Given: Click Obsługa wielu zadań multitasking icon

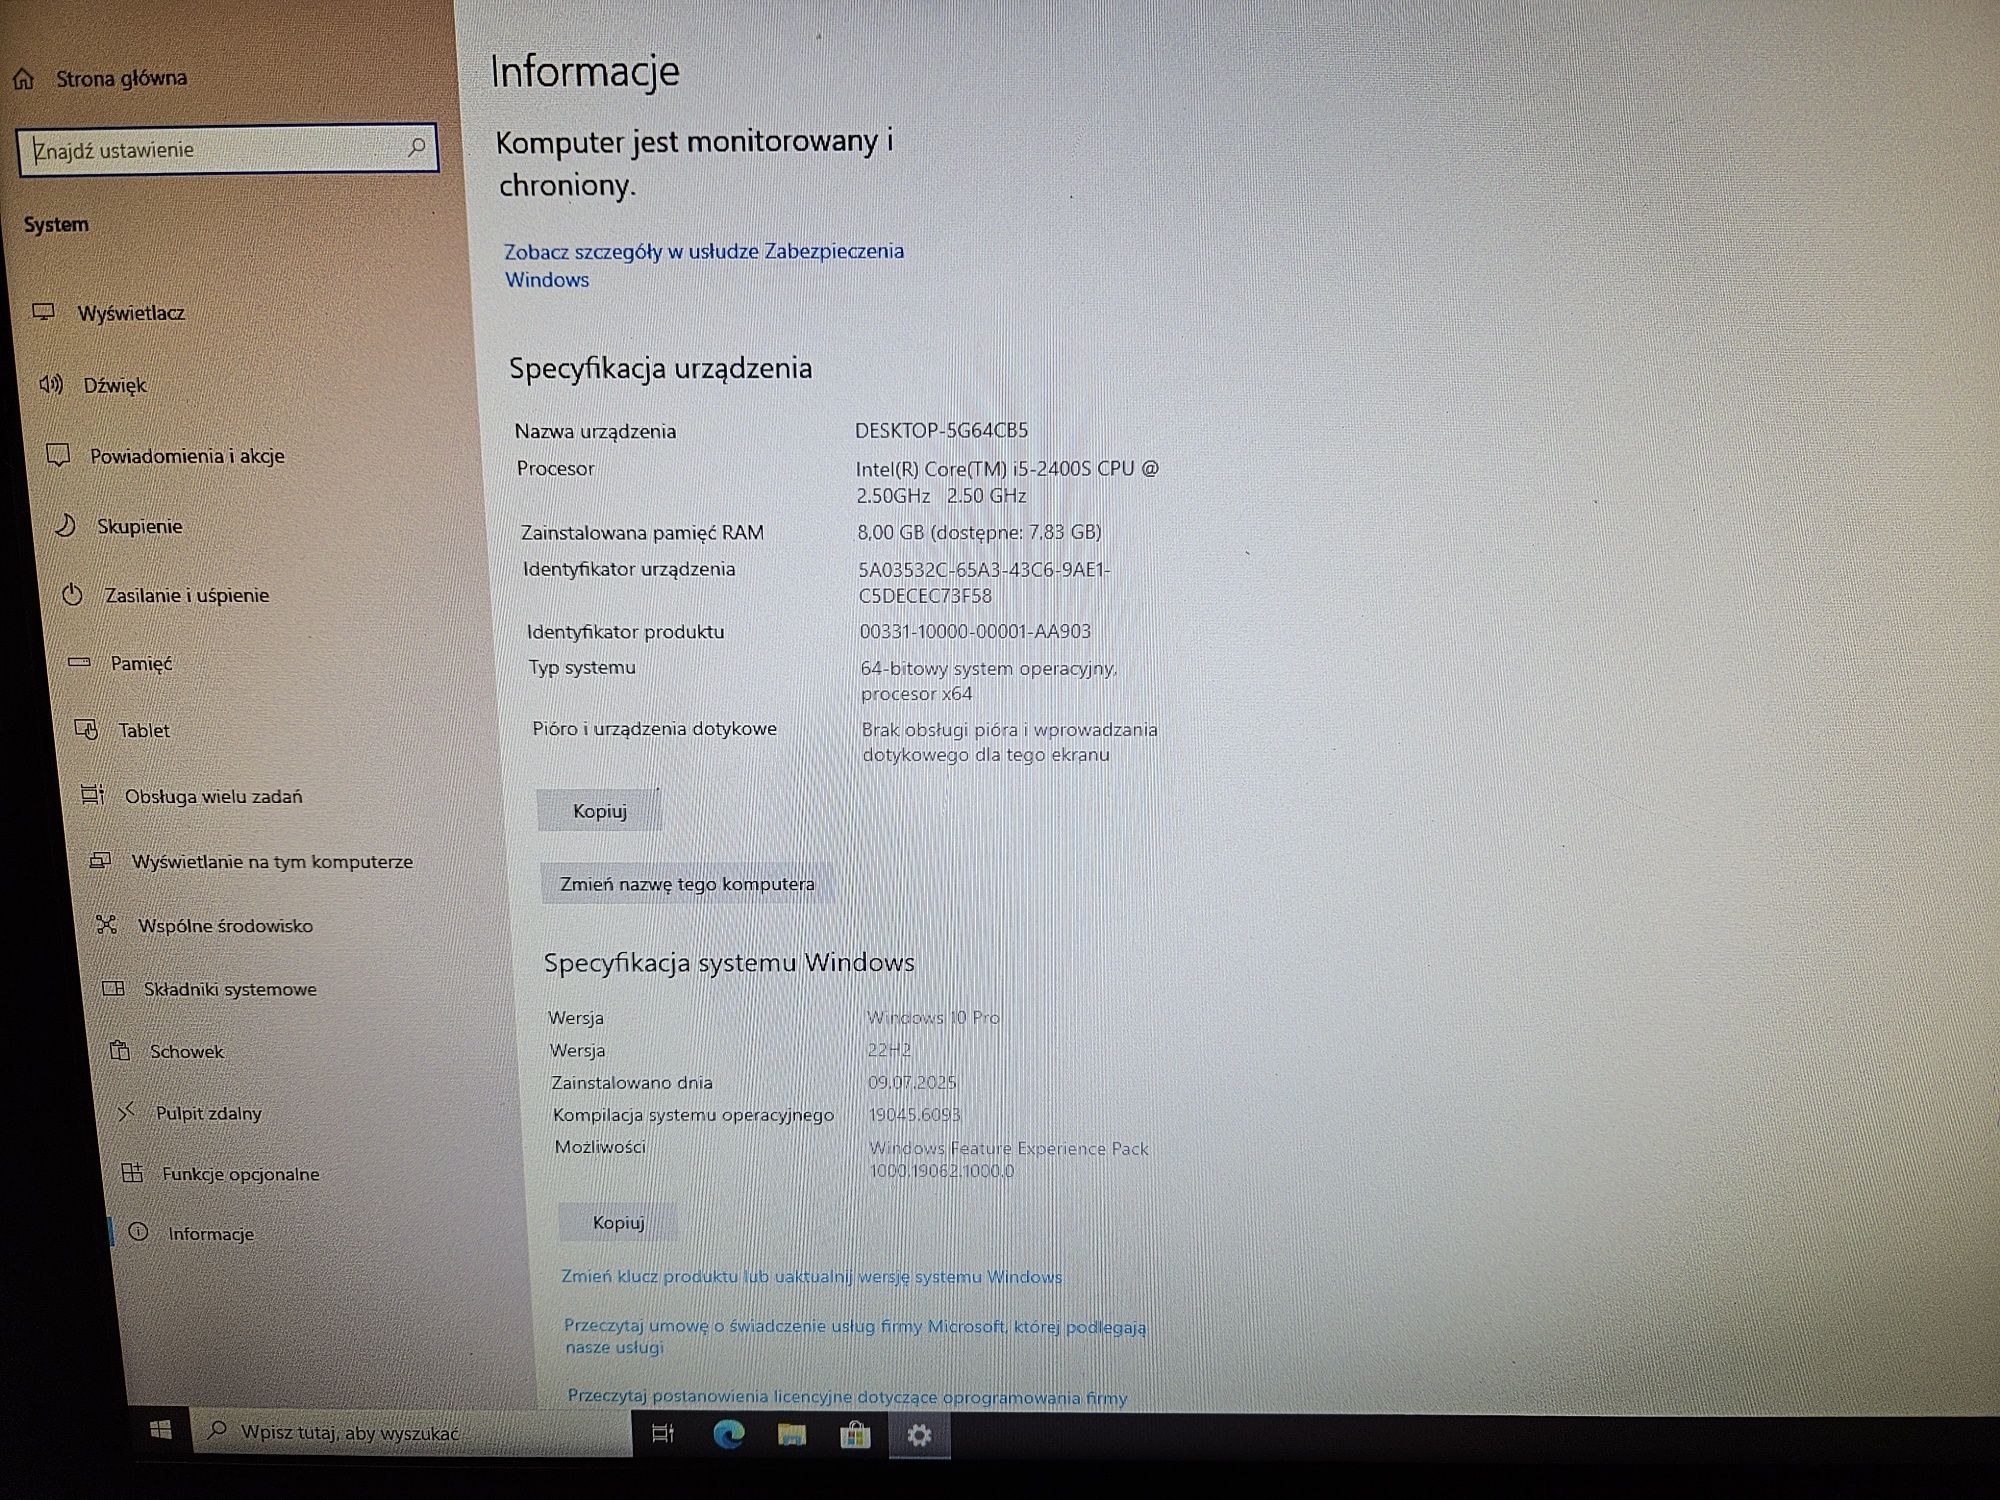Looking at the screenshot, I should tap(92, 795).
